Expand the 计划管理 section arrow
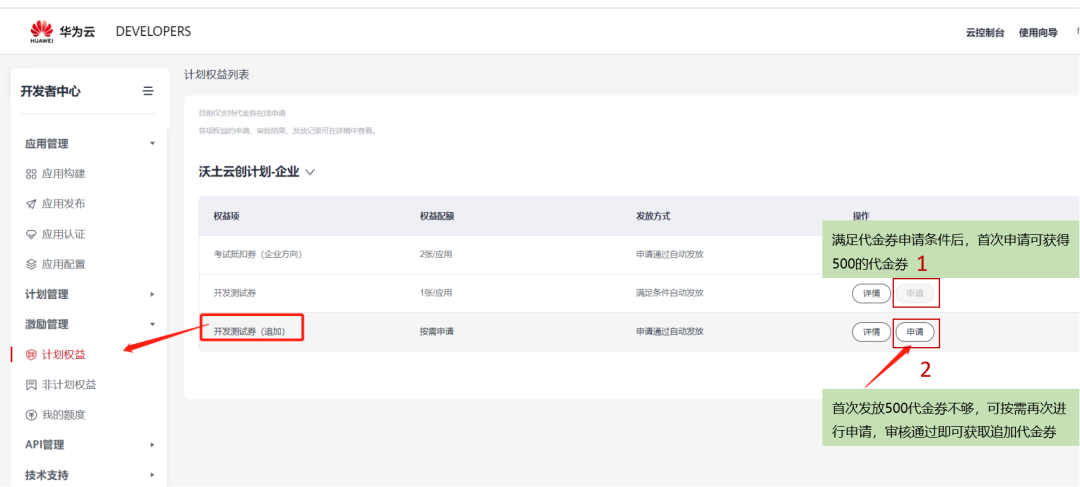The width and height of the screenshot is (1080, 487). [x=152, y=294]
